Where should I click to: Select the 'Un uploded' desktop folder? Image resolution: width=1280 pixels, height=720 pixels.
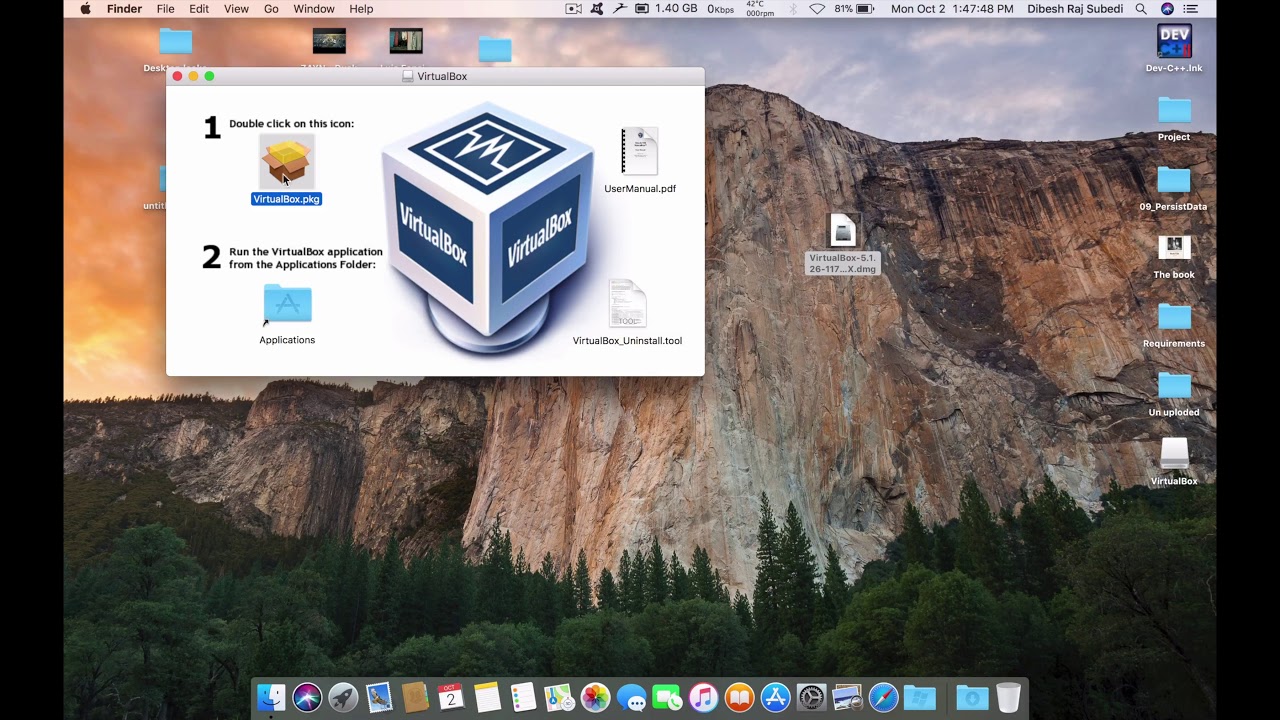tap(1174, 386)
